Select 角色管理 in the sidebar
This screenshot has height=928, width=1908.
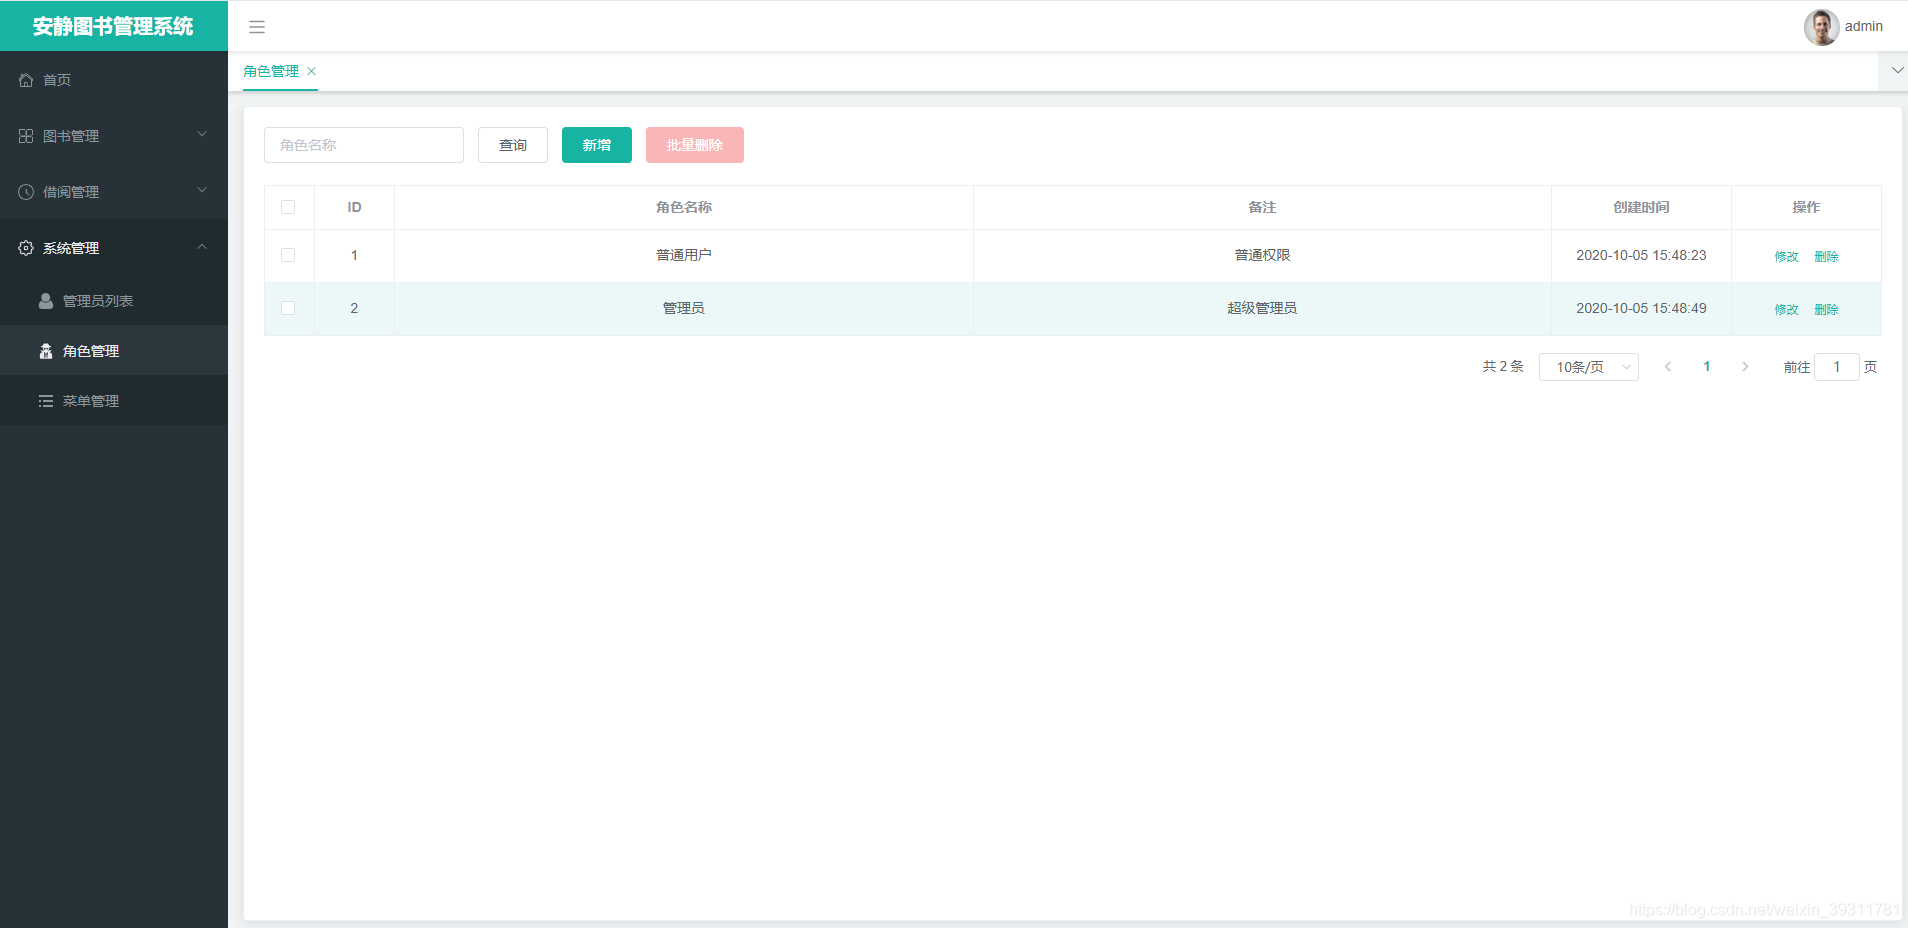tap(114, 351)
